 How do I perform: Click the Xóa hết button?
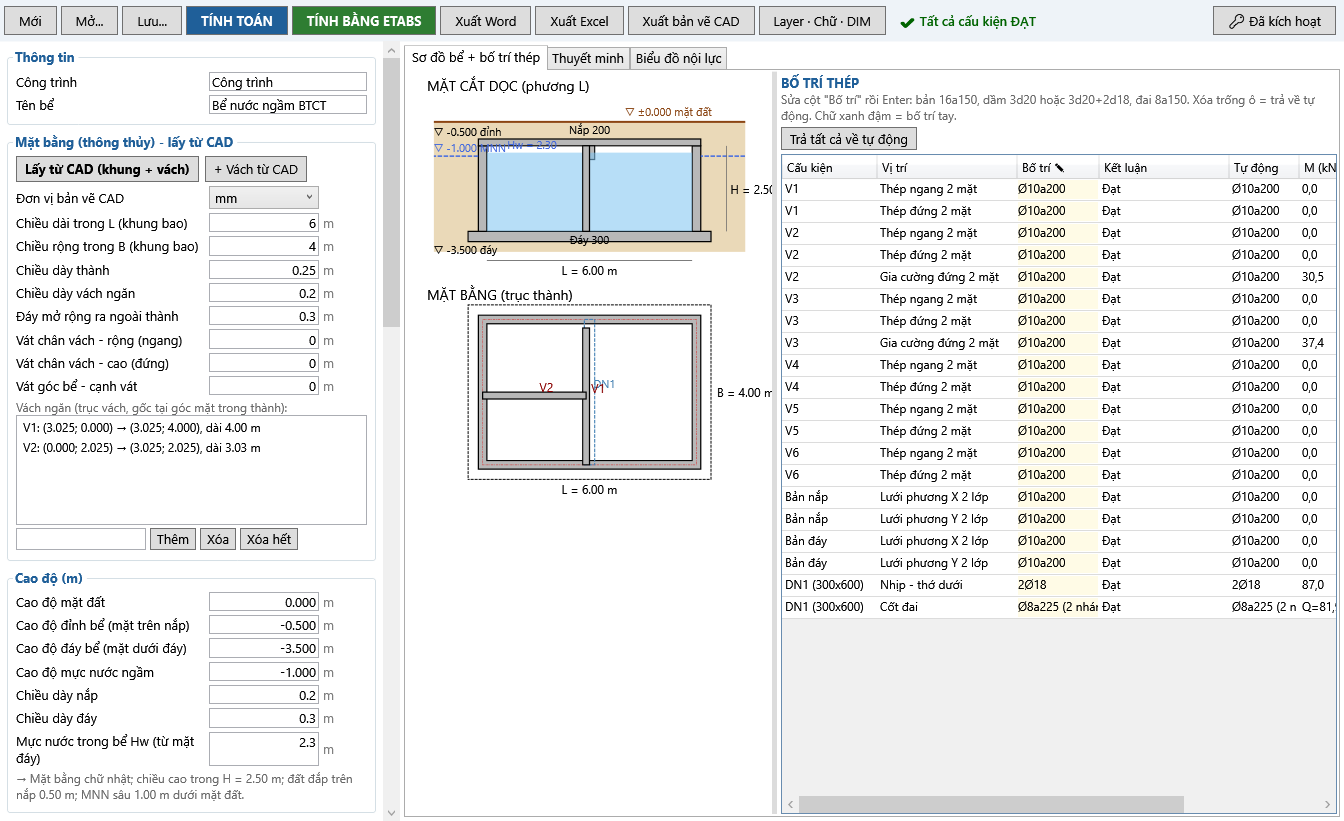(269, 539)
